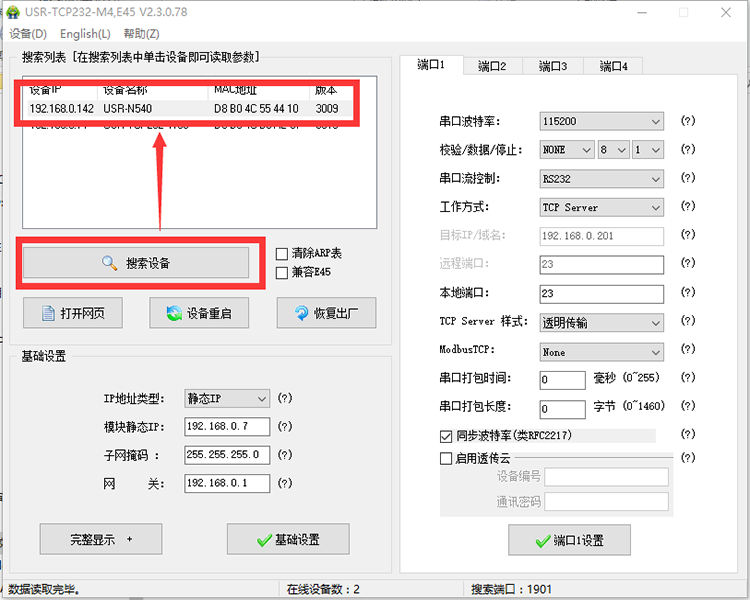This screenshot has height=600, width=750.
Task: Uncheck Sync Baud Rate RFC2217 (同步波特率) checkbox
Action: pos(446,436)
